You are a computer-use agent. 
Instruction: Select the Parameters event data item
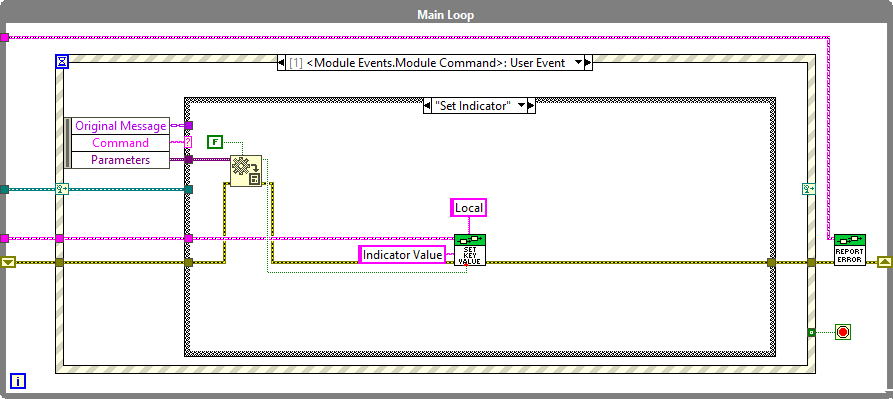tap(121, 160)
